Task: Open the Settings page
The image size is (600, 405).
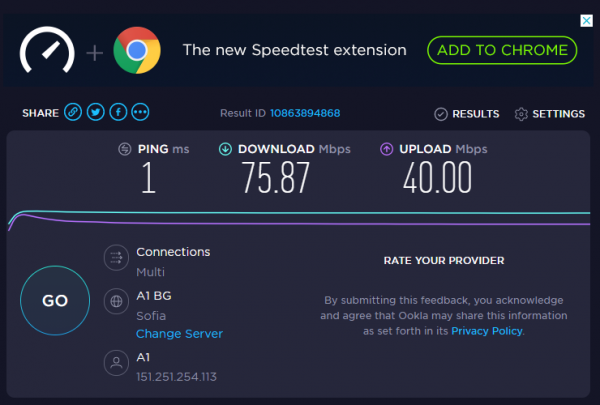Action: (x=549, y=114)
